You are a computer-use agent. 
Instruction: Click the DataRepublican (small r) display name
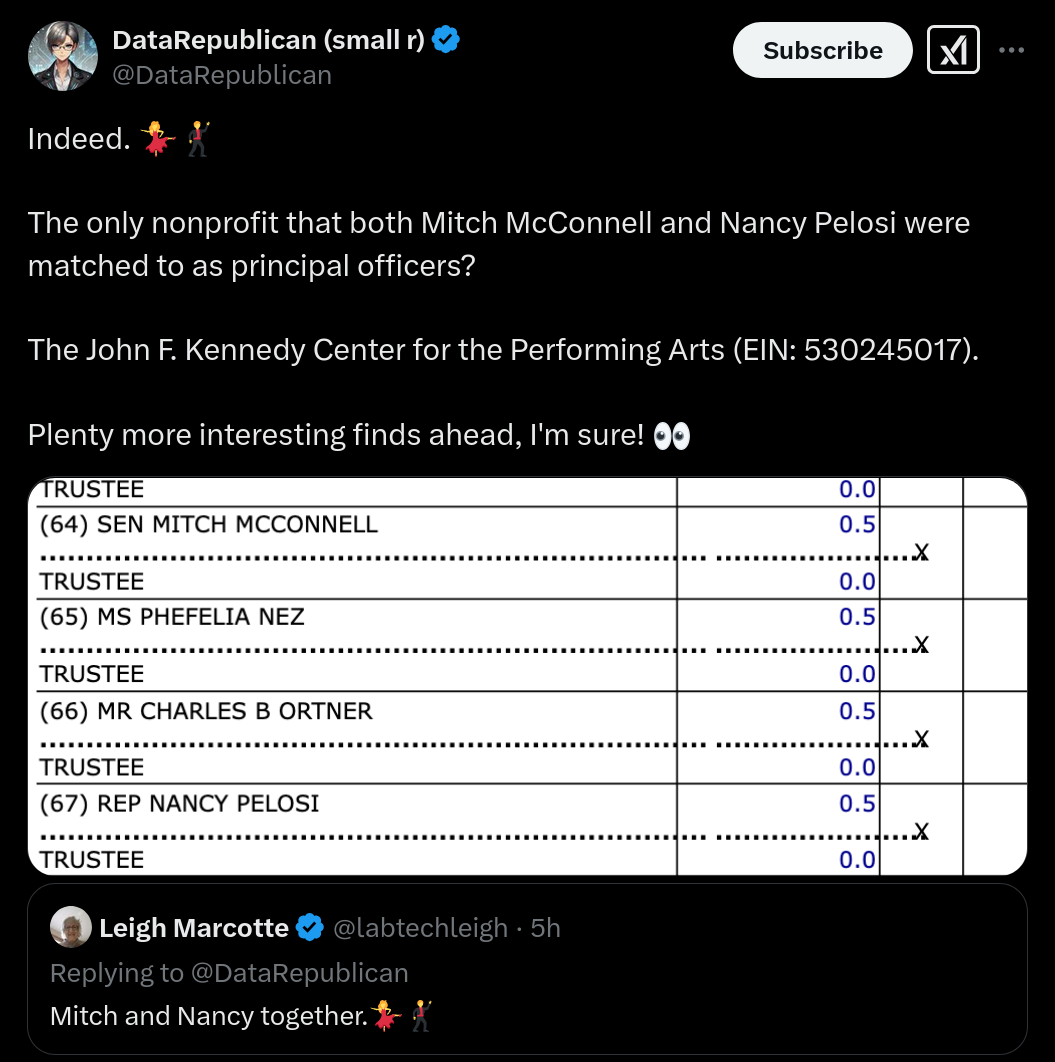click(268, 40)
